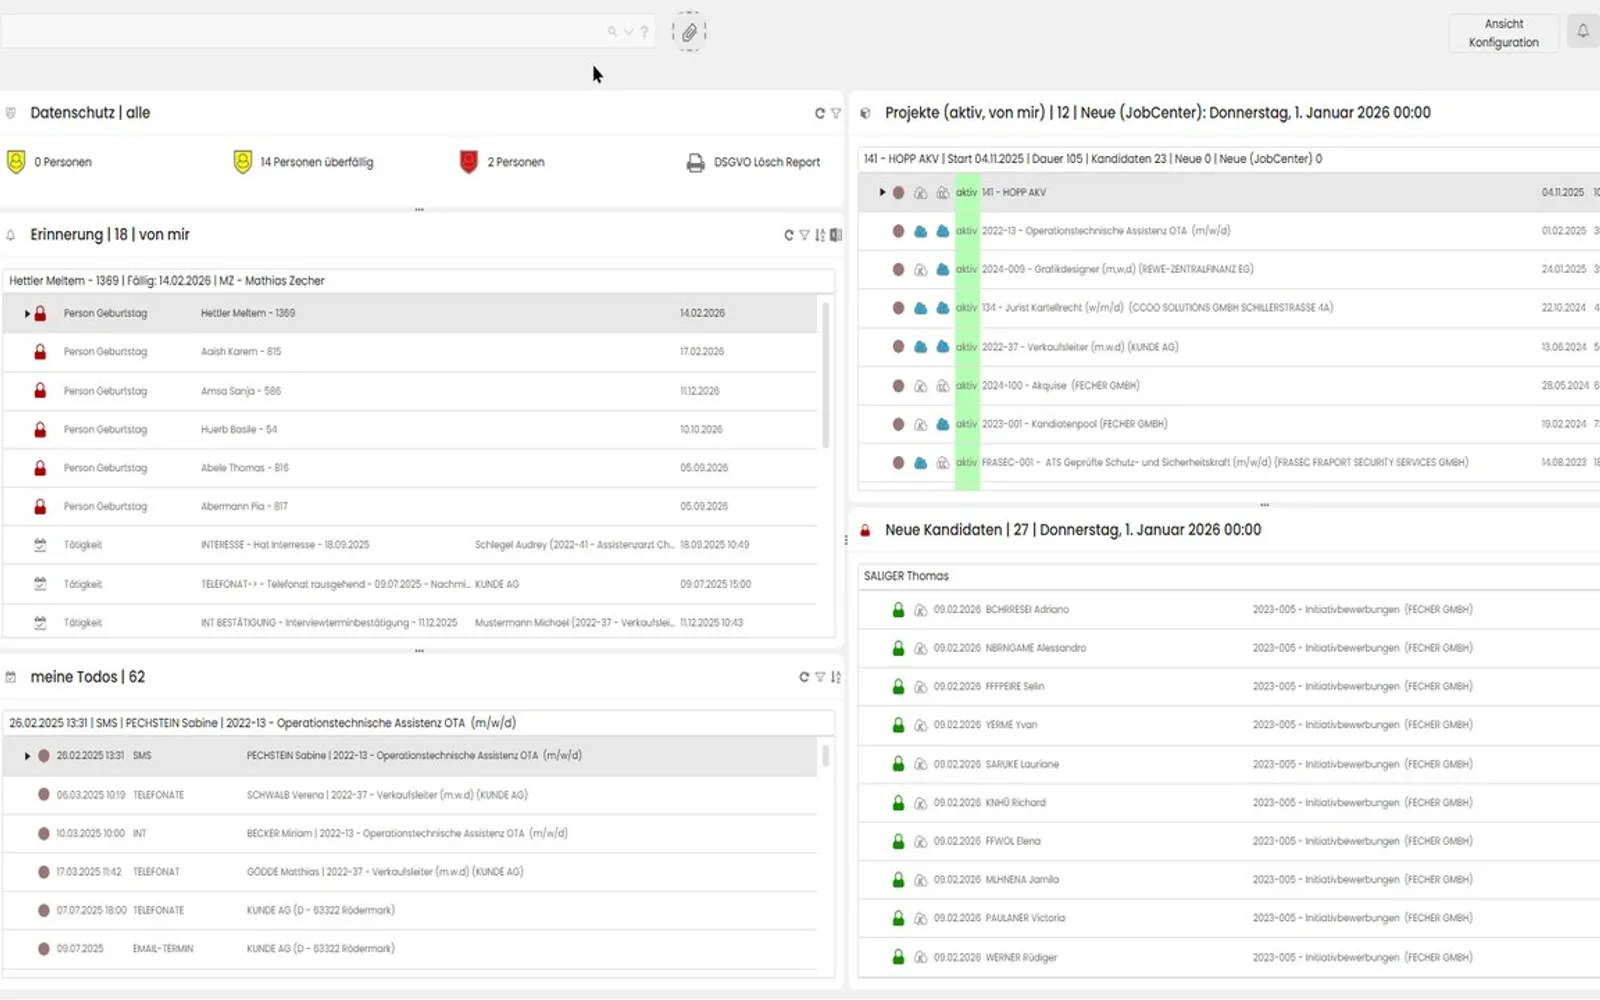Refresh the Datenschutz panel

[x=820, y=113]
